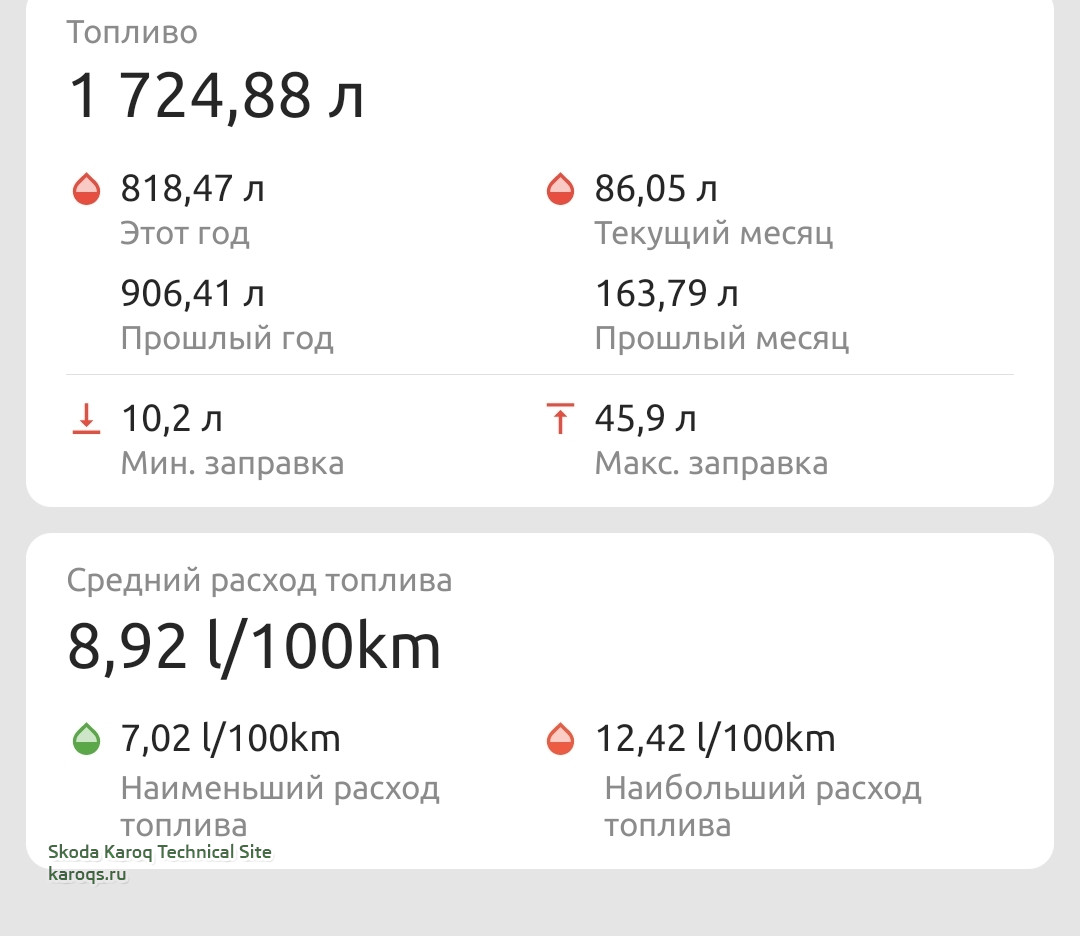Tap the total fuel value 1 724,88 л
The image size is (1080, 936).
[x=216, y=97]
